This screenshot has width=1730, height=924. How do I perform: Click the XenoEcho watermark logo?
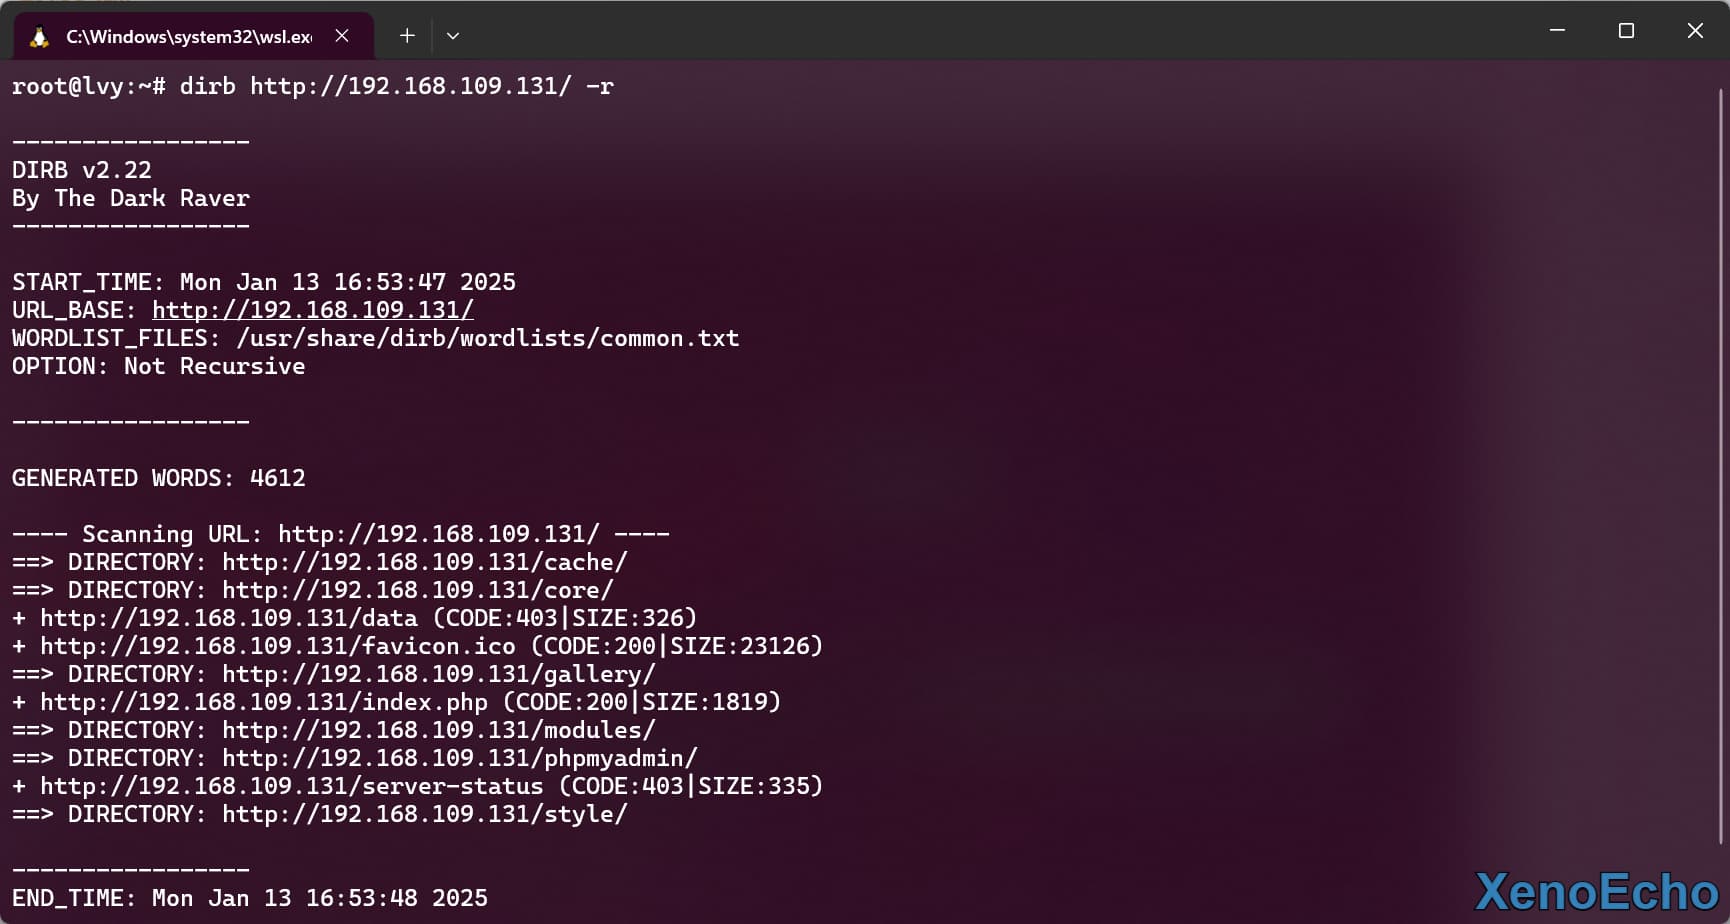pos(1596,892)
